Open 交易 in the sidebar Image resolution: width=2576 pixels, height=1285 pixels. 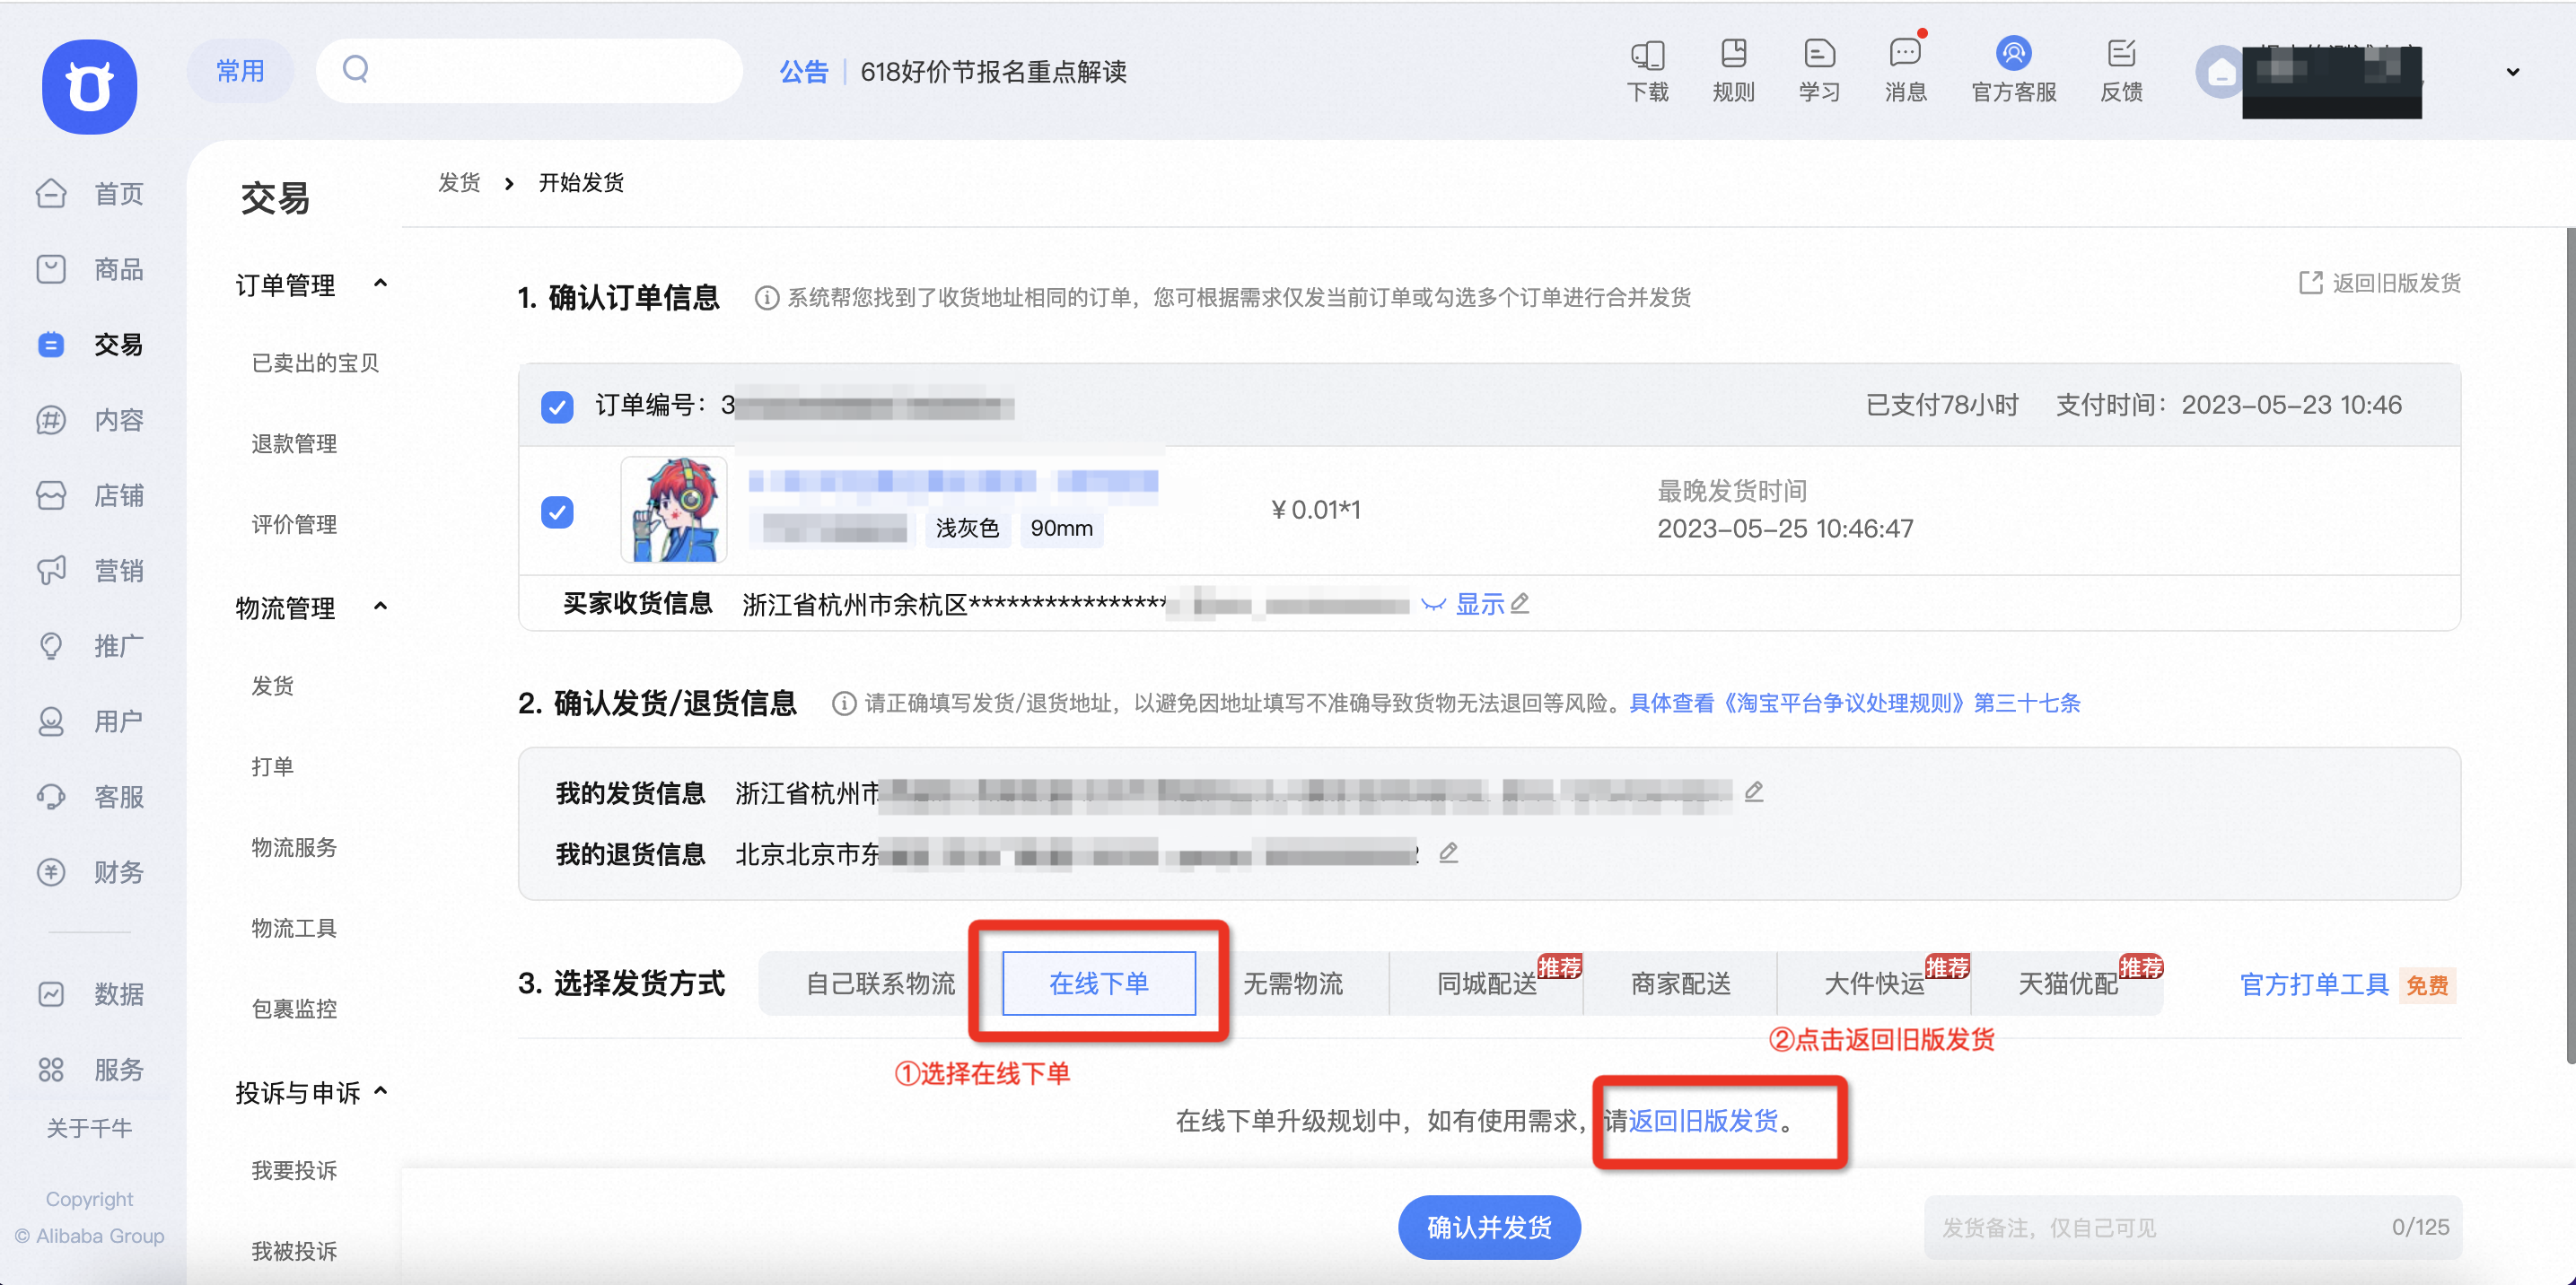(x=92, y=344)
